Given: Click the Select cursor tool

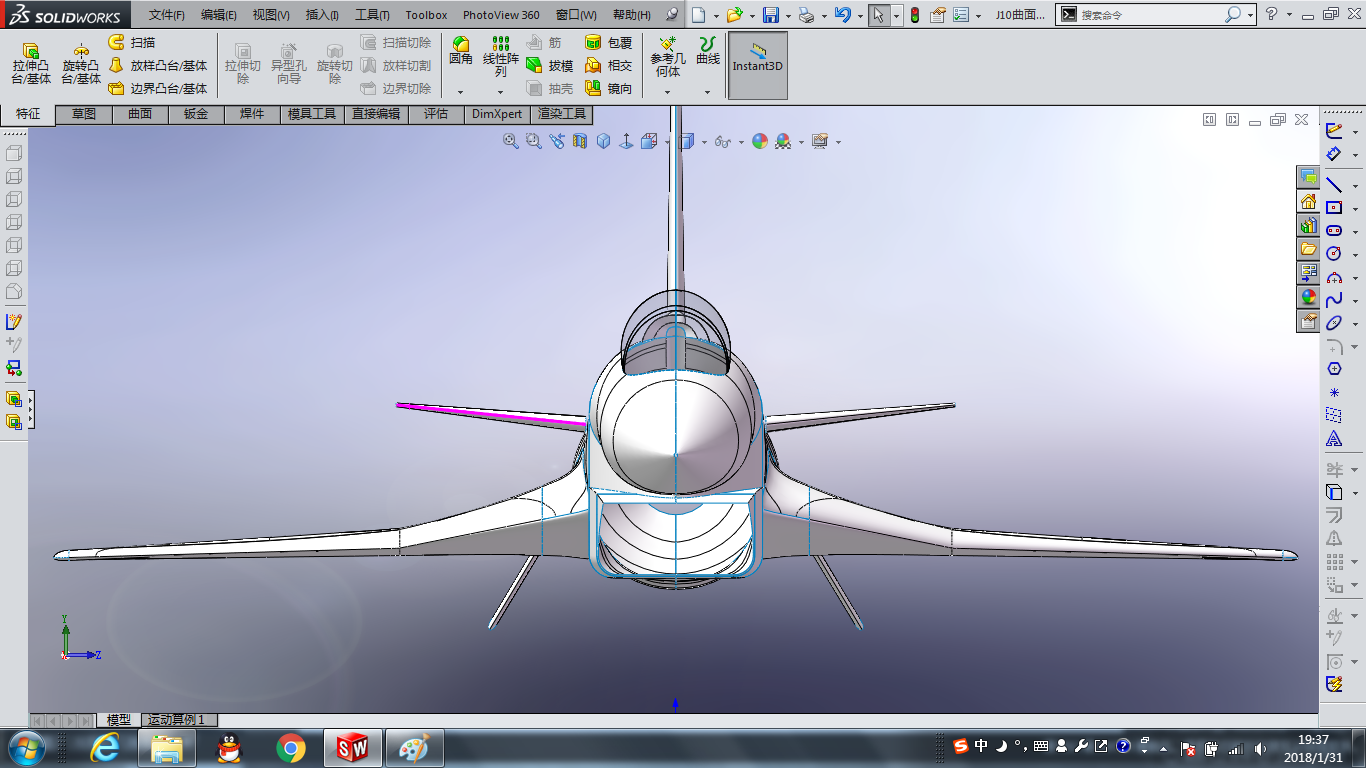Looking at the screenshot, I should (x=878, y=15).
